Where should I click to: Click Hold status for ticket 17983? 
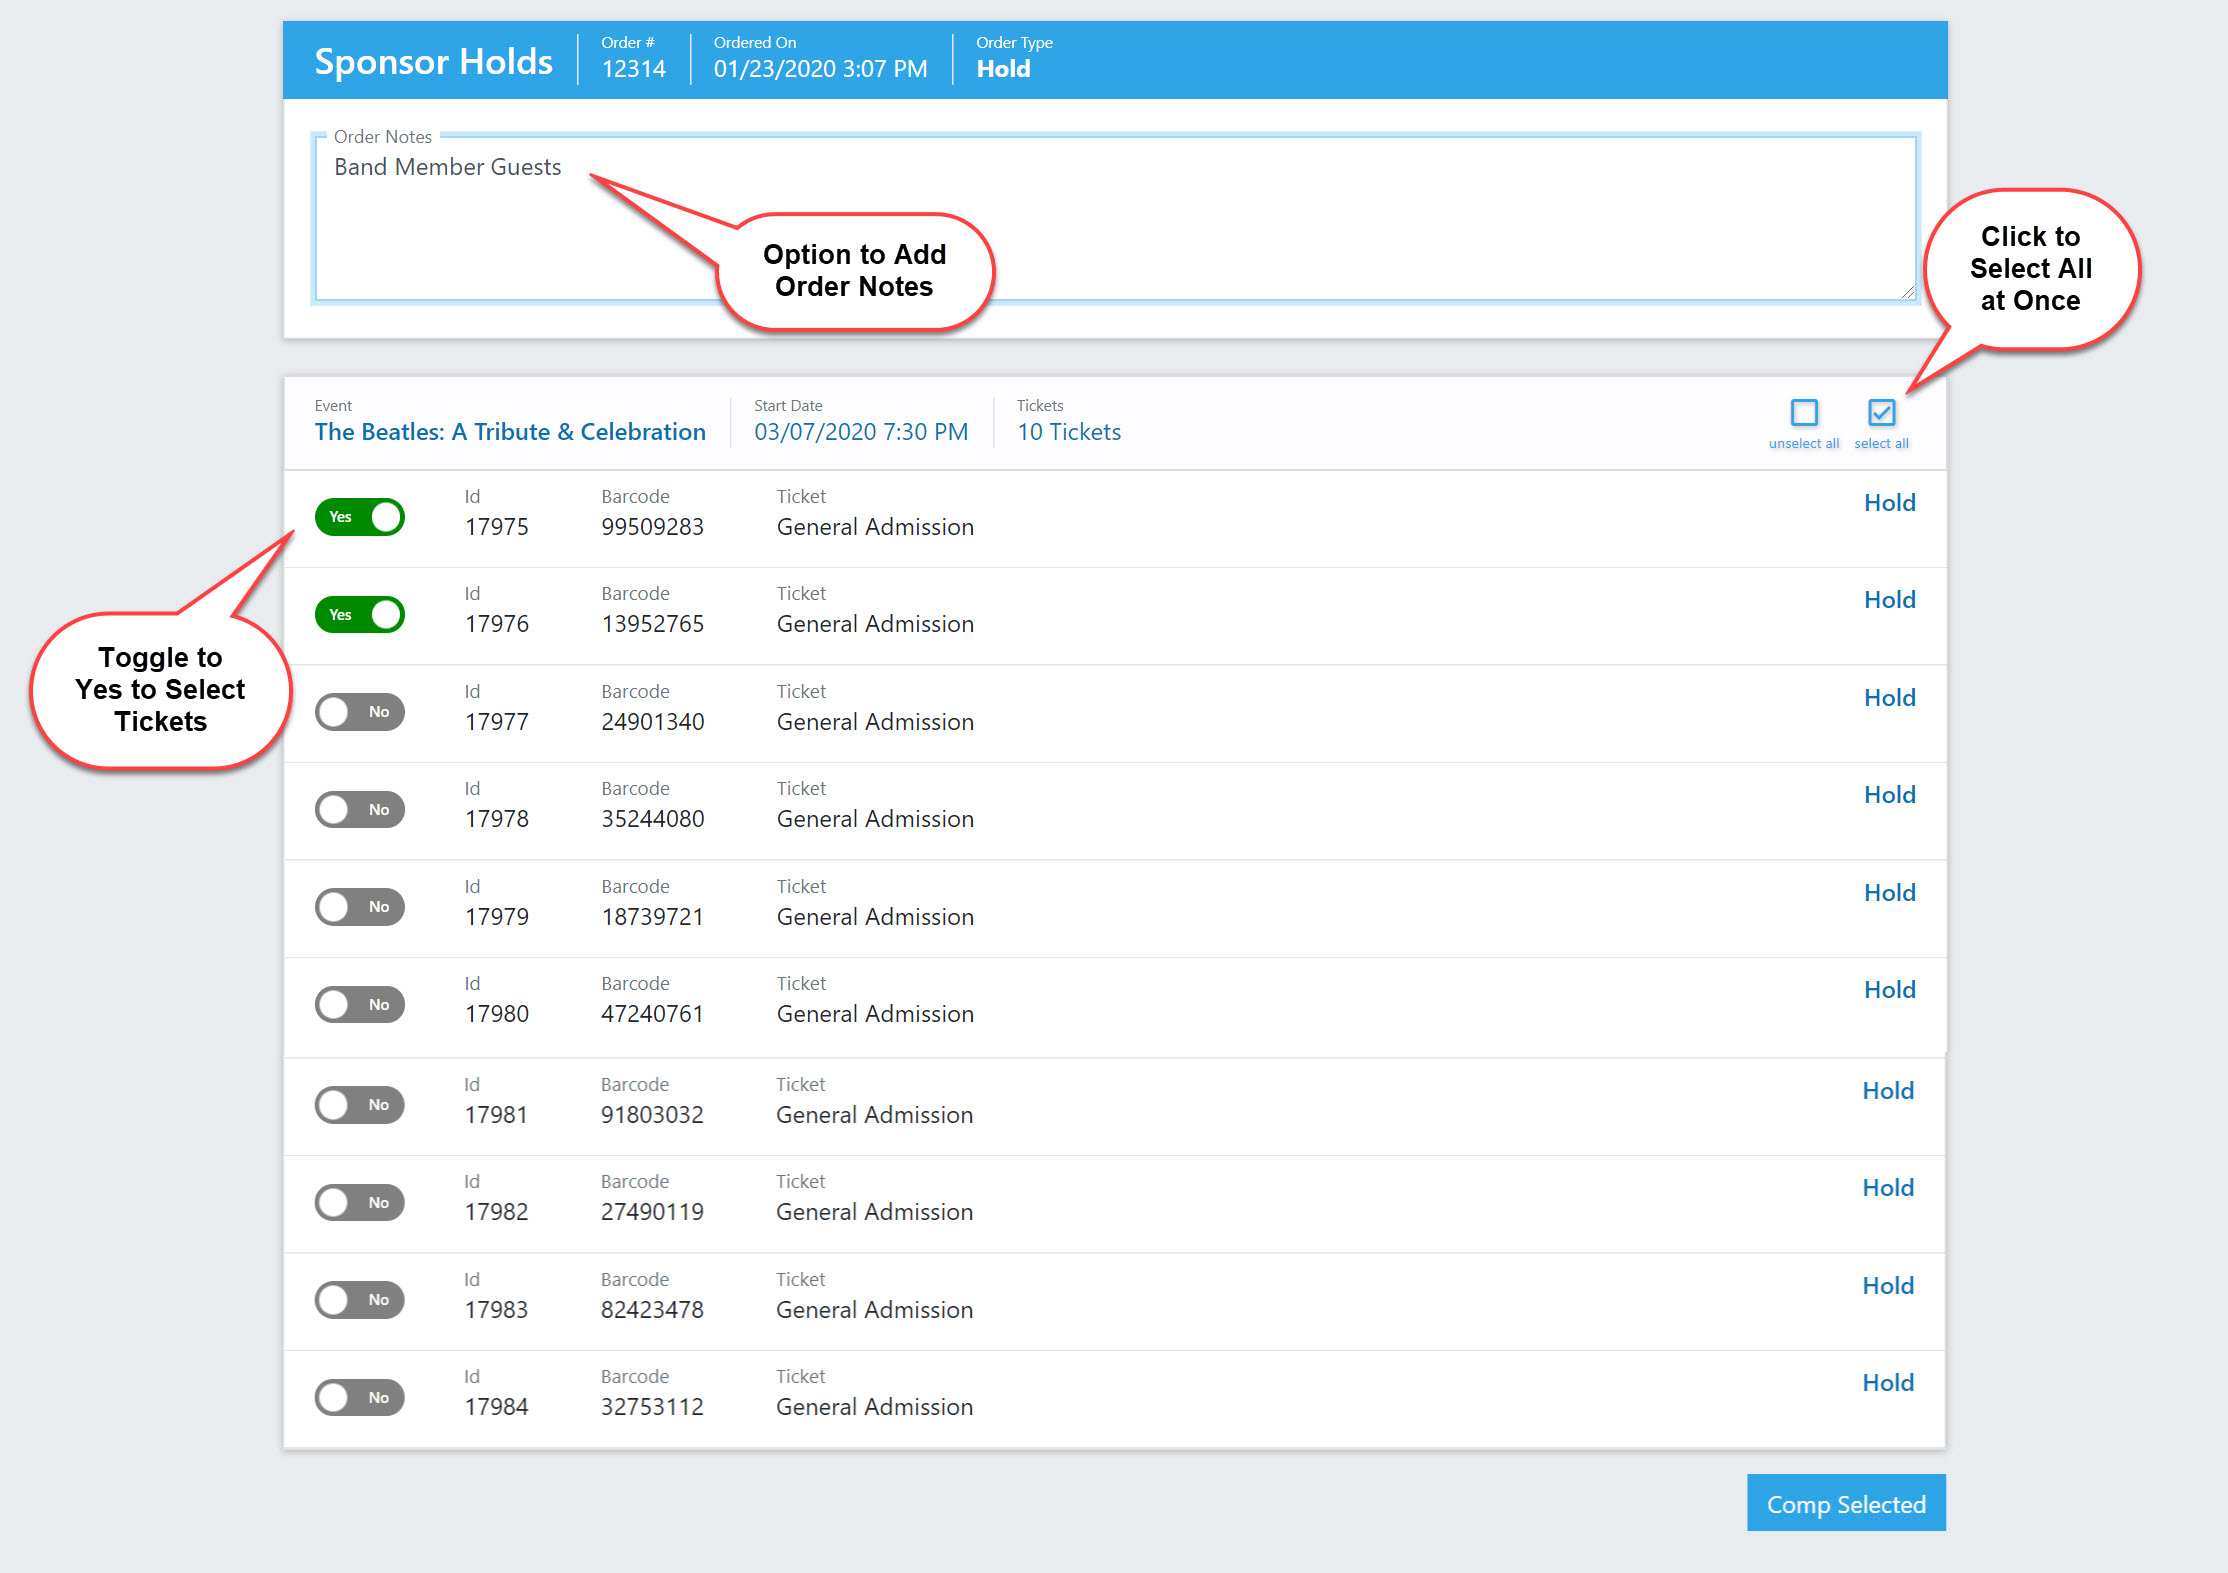tap(1888, 1285)
